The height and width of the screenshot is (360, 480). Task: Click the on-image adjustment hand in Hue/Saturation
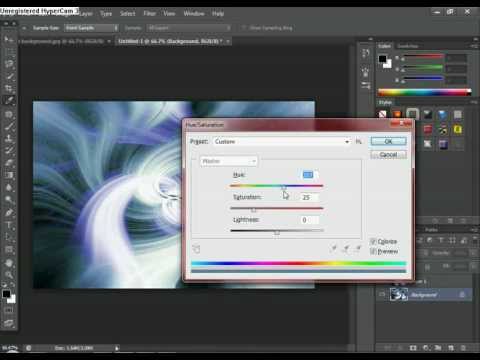(196, 249)
